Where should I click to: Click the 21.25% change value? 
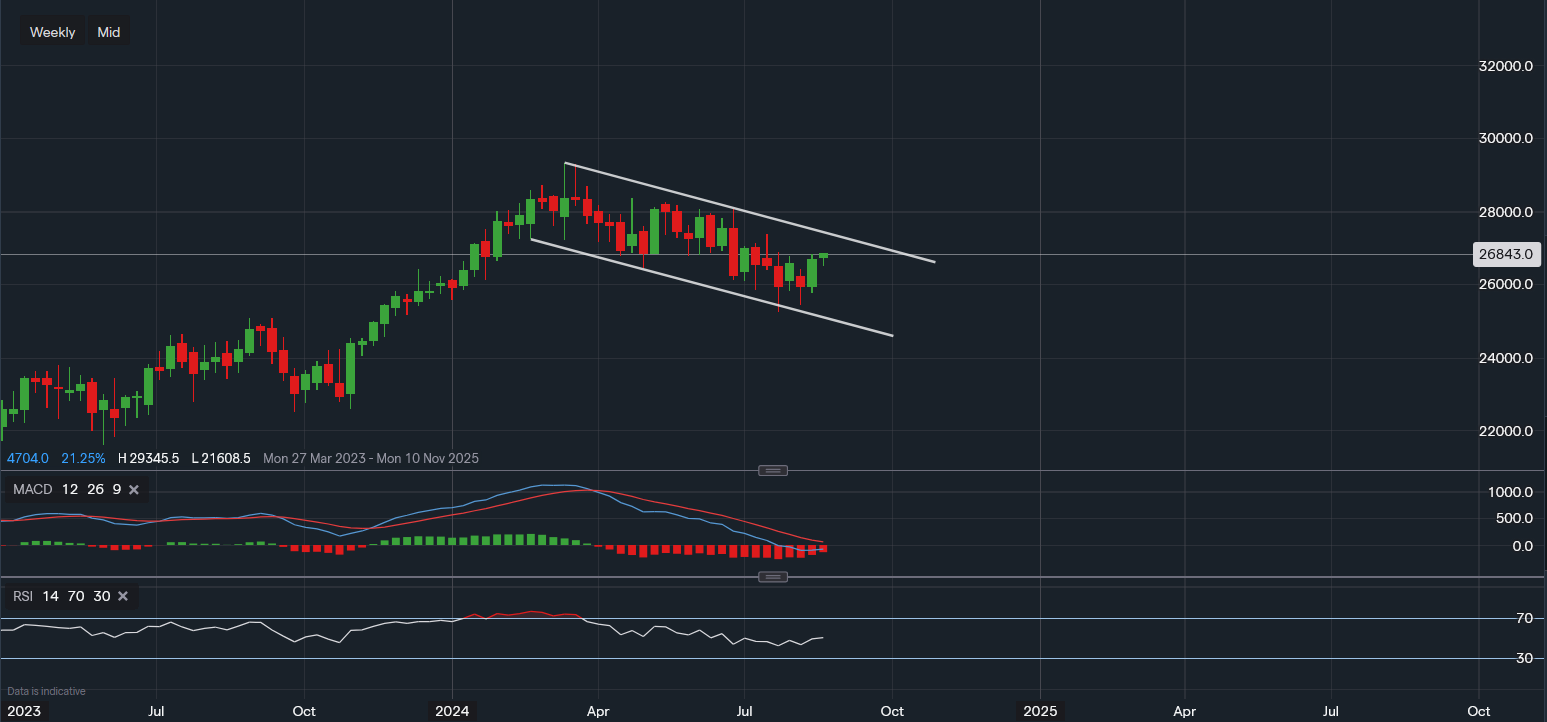click(83, 458)
